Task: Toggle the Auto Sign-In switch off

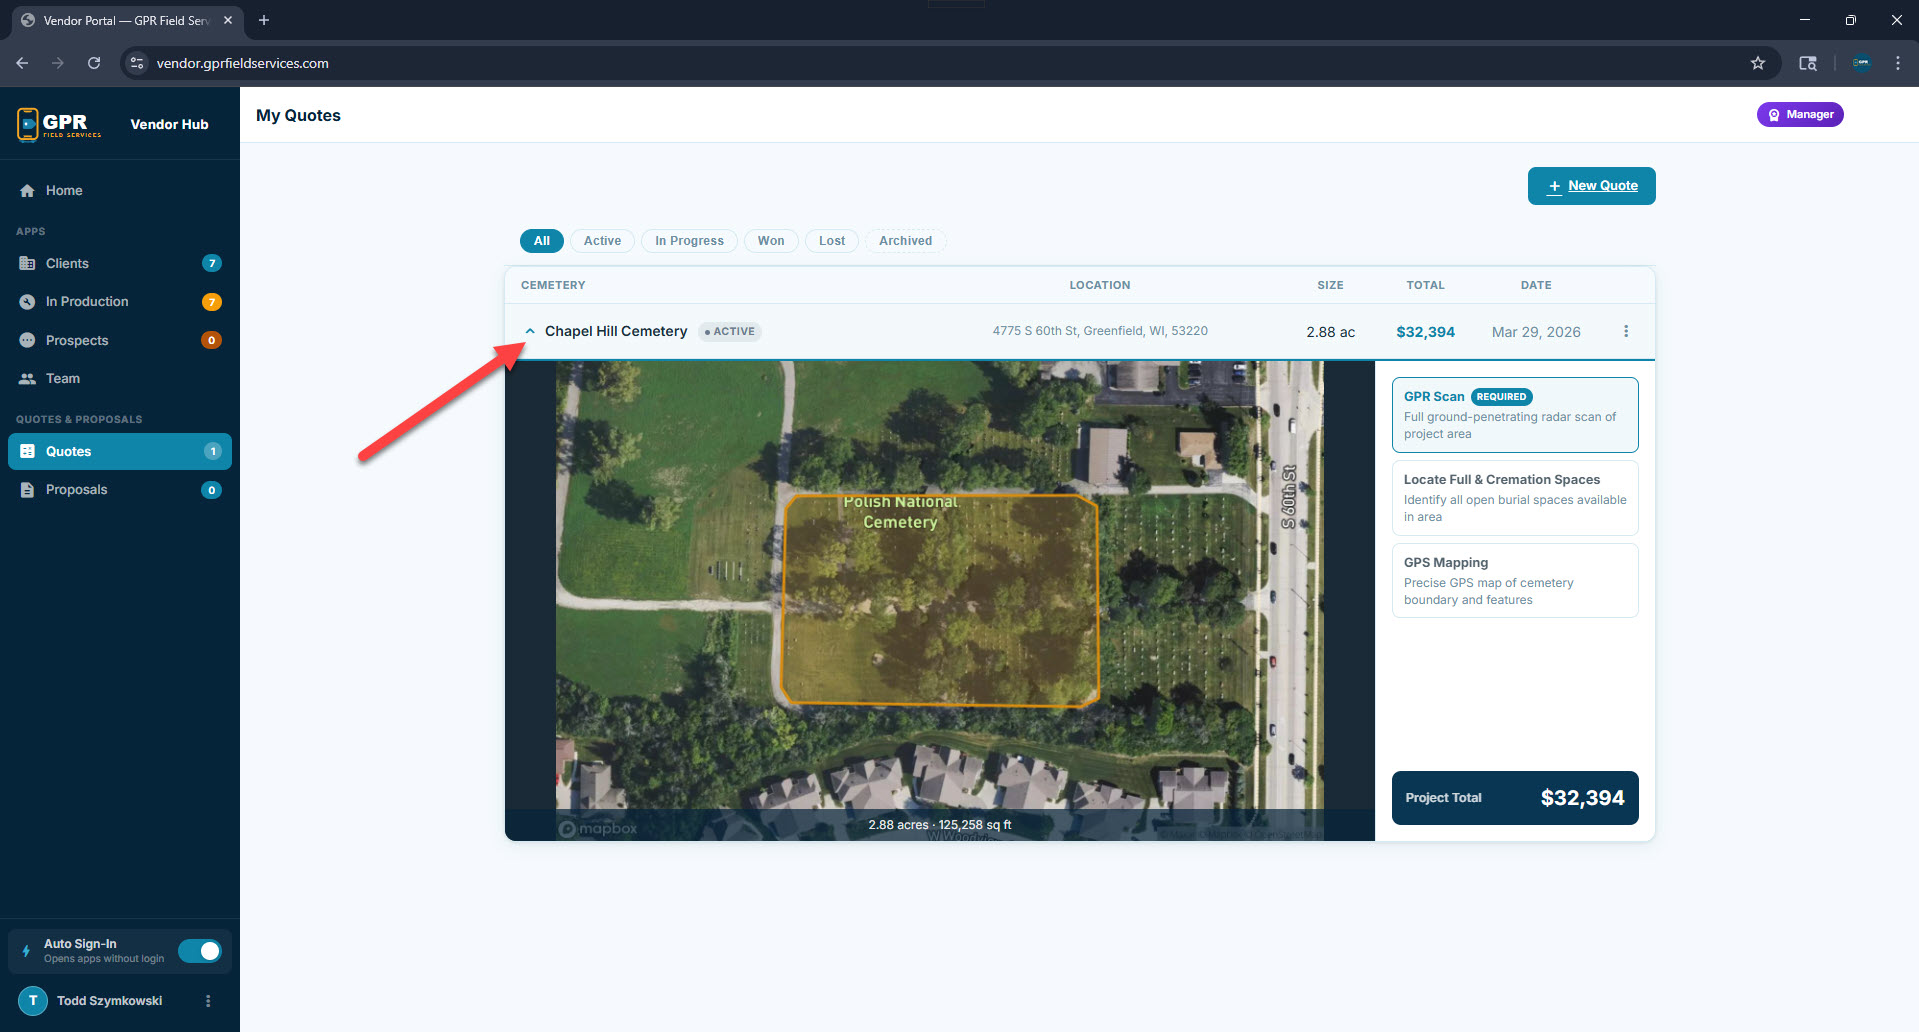Action: point(200,951)
